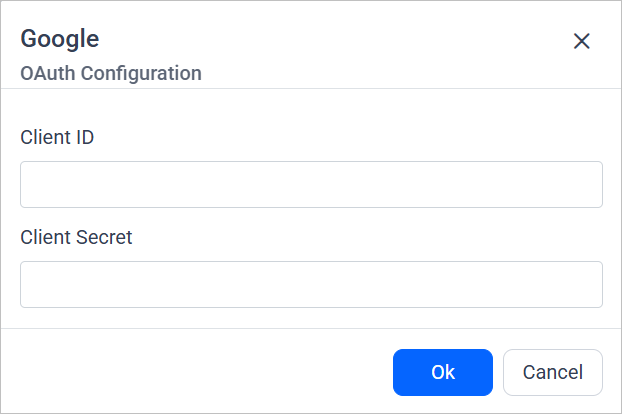Abort the OAuth setup via Cancel
This screenshot has width=622, height=414.
pos(552,372)
